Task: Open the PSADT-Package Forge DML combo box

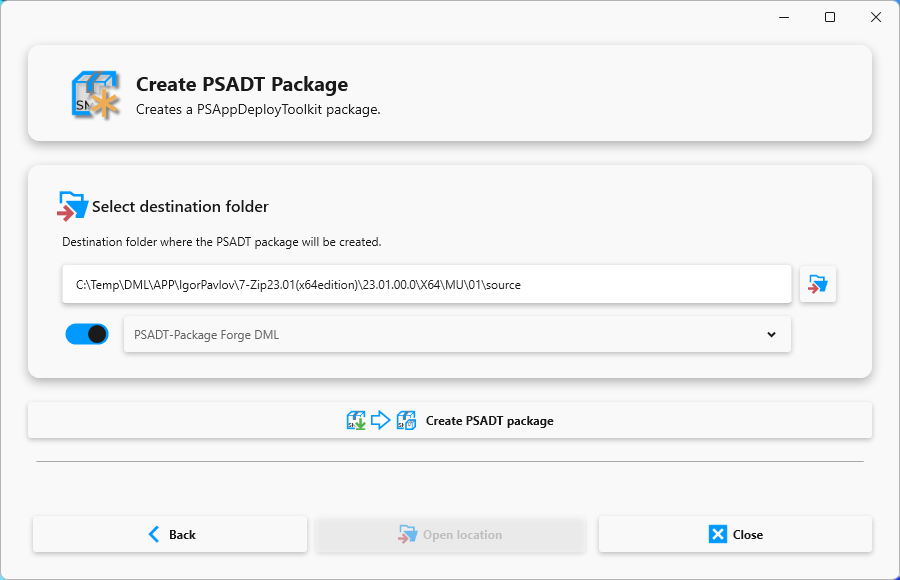Action: point(457,334)
